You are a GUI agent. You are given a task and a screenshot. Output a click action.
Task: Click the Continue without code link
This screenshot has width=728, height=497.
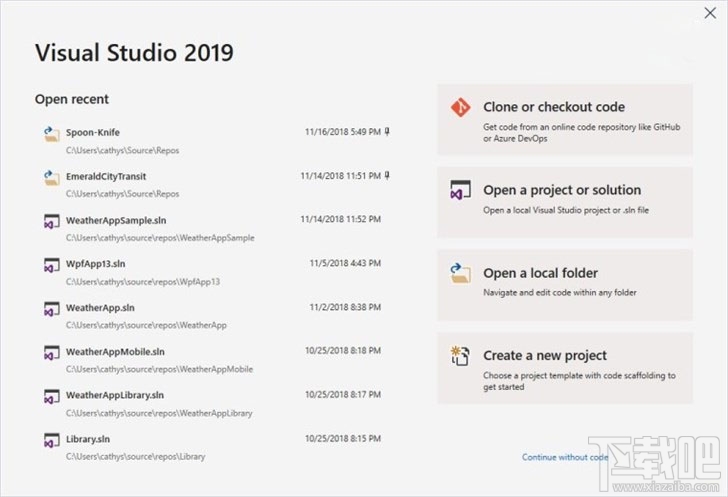click(x=564, y=457)
